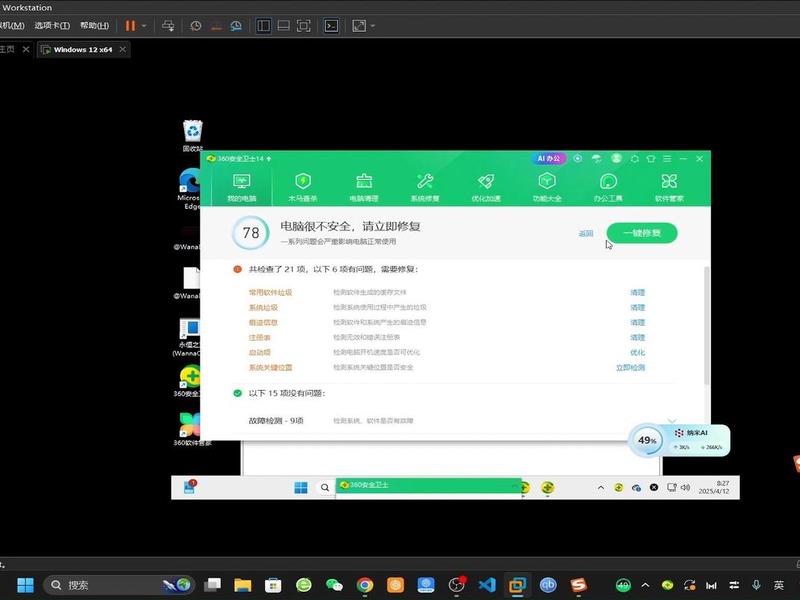The width and height of the screenshot is (800, 600).
Task: Click VM clock showing 2025/4/12
Action: (714, 487)
